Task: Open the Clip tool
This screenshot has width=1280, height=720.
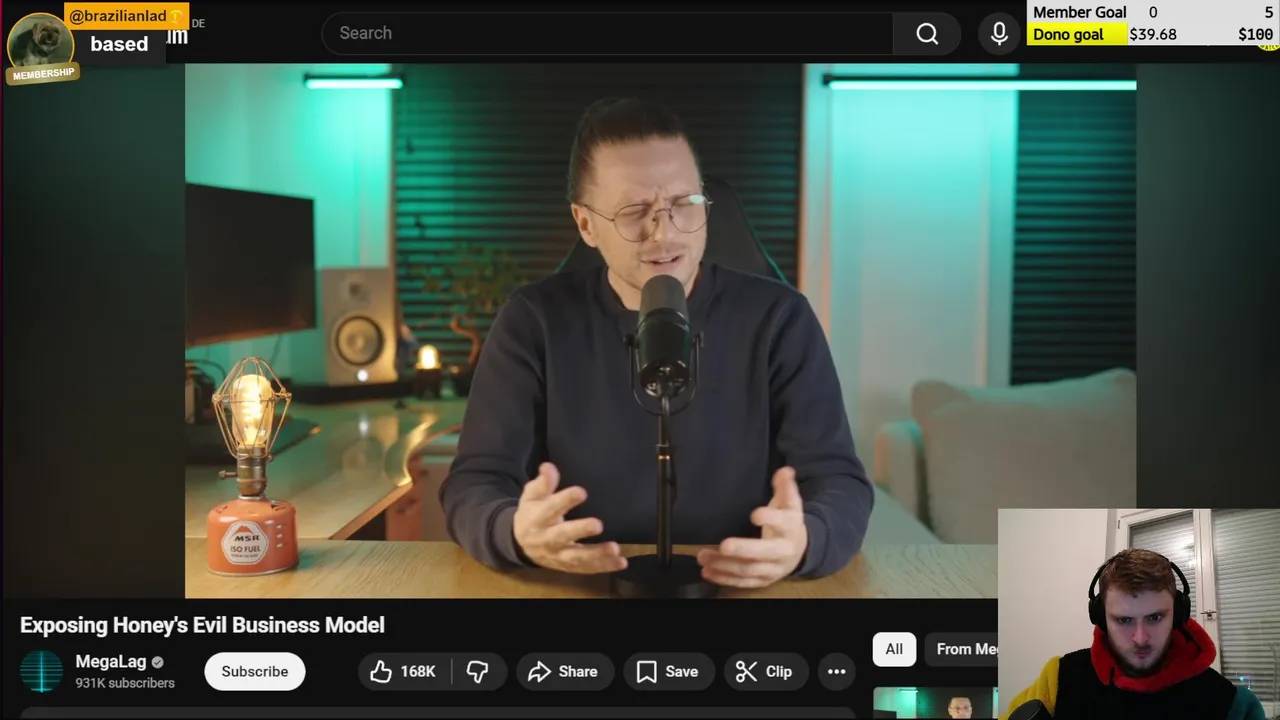Action: [x=764, y=672]
